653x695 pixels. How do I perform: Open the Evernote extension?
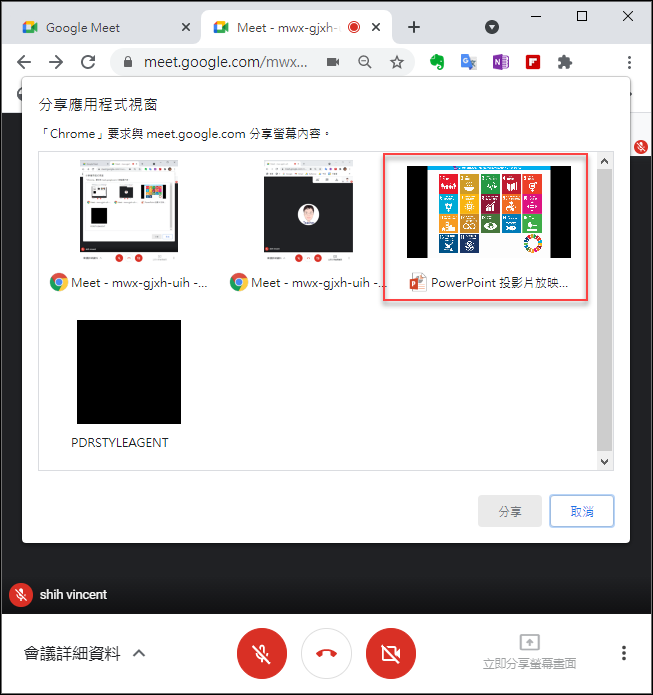tap(437, 62)
